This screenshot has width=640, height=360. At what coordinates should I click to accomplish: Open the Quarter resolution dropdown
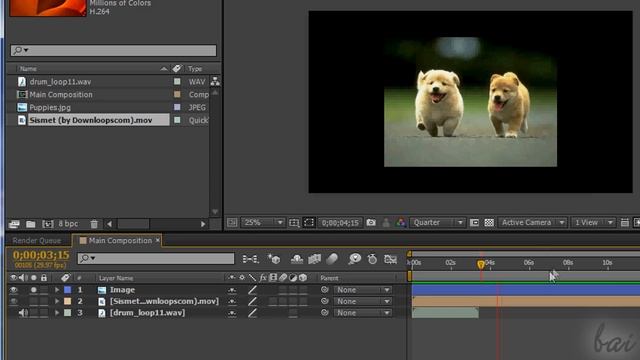click(x=438, y=222)
